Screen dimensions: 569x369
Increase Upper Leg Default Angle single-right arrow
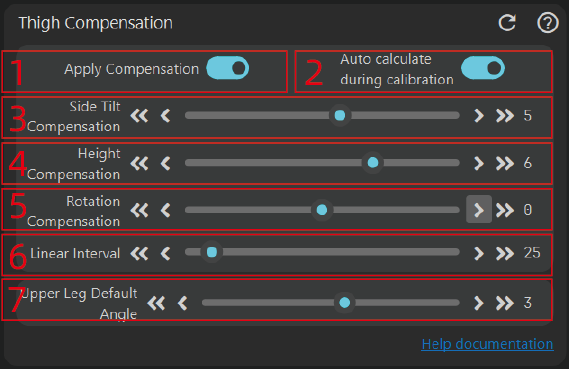point(479,303)
